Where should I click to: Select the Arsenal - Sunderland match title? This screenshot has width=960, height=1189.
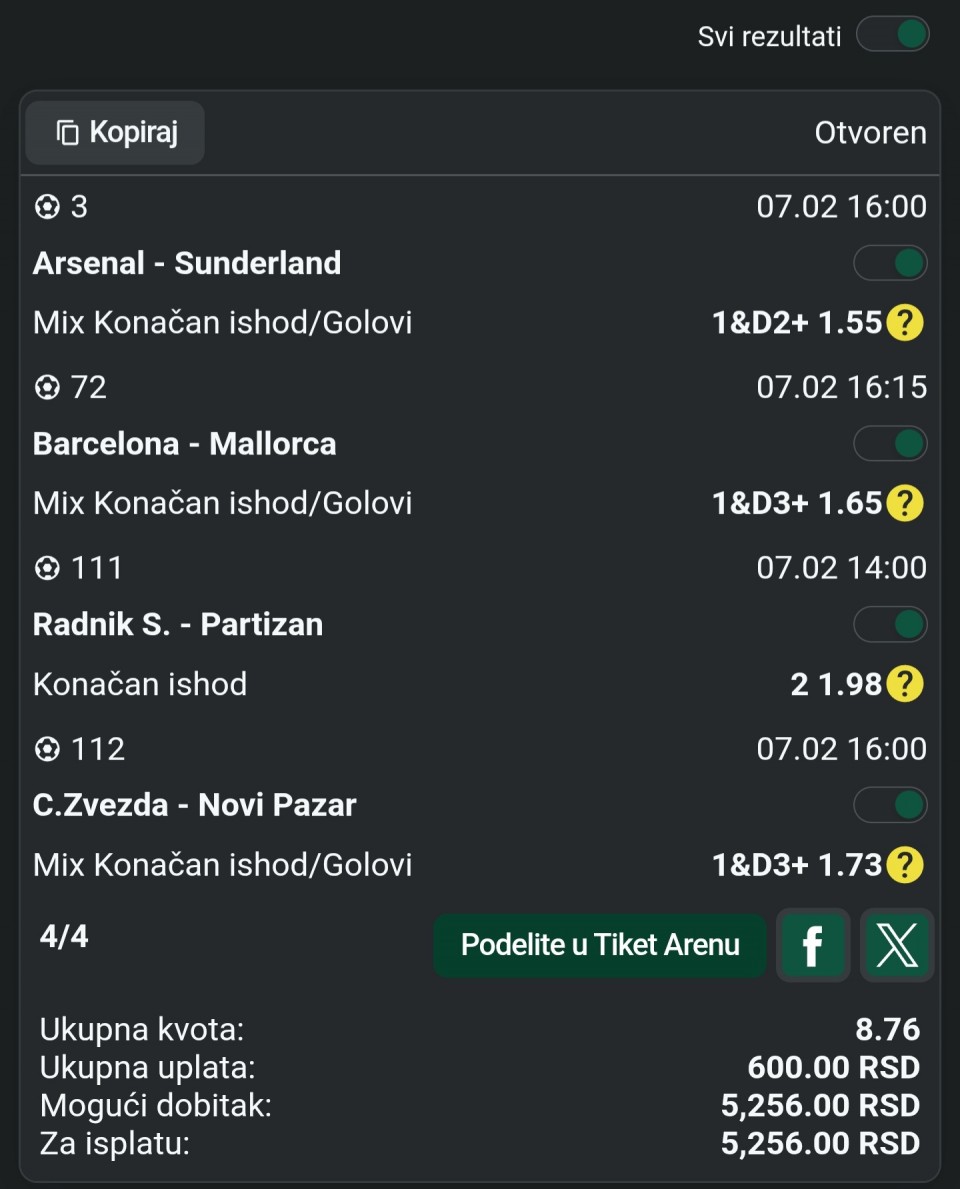[187, 263]
